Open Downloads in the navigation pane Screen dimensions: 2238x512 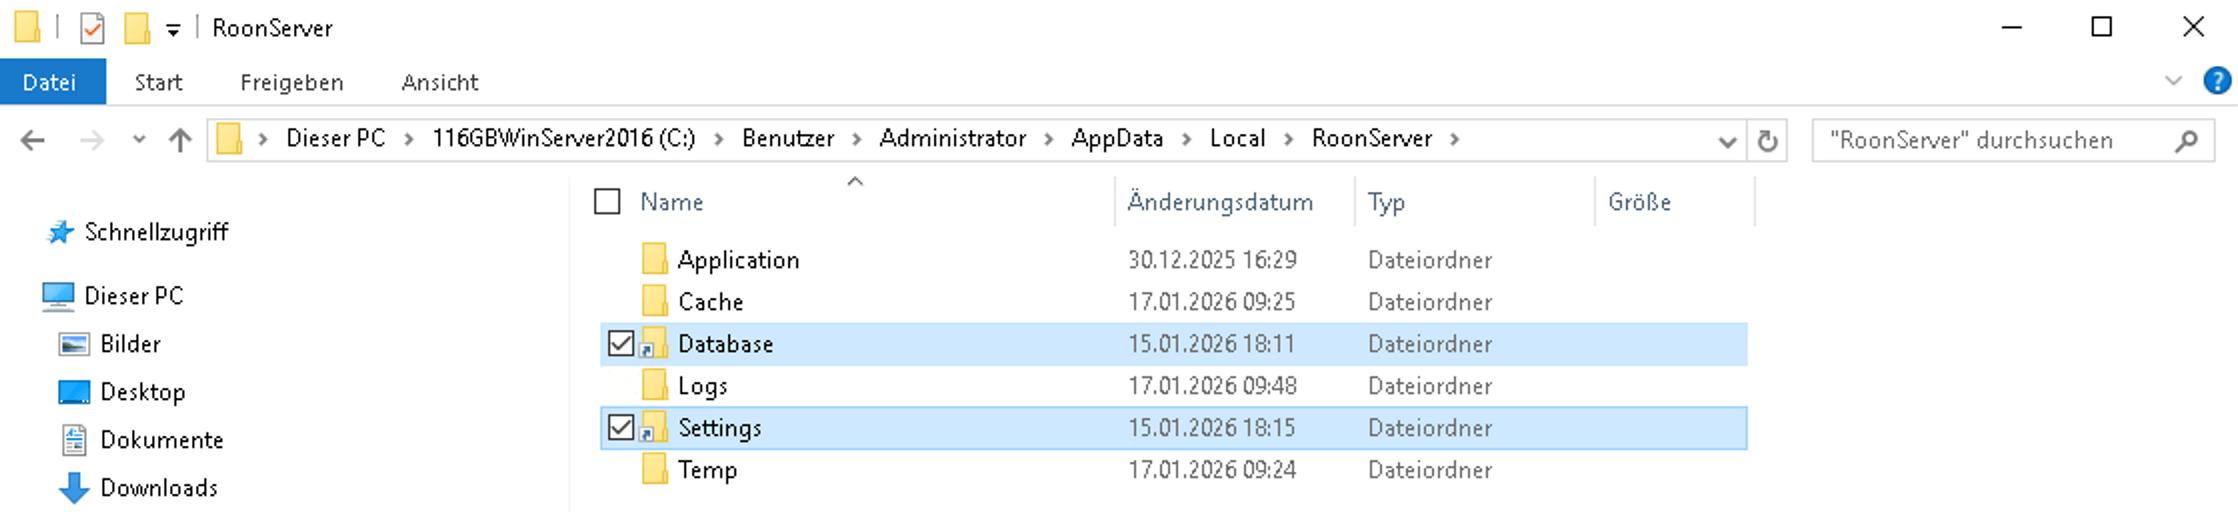159,488
